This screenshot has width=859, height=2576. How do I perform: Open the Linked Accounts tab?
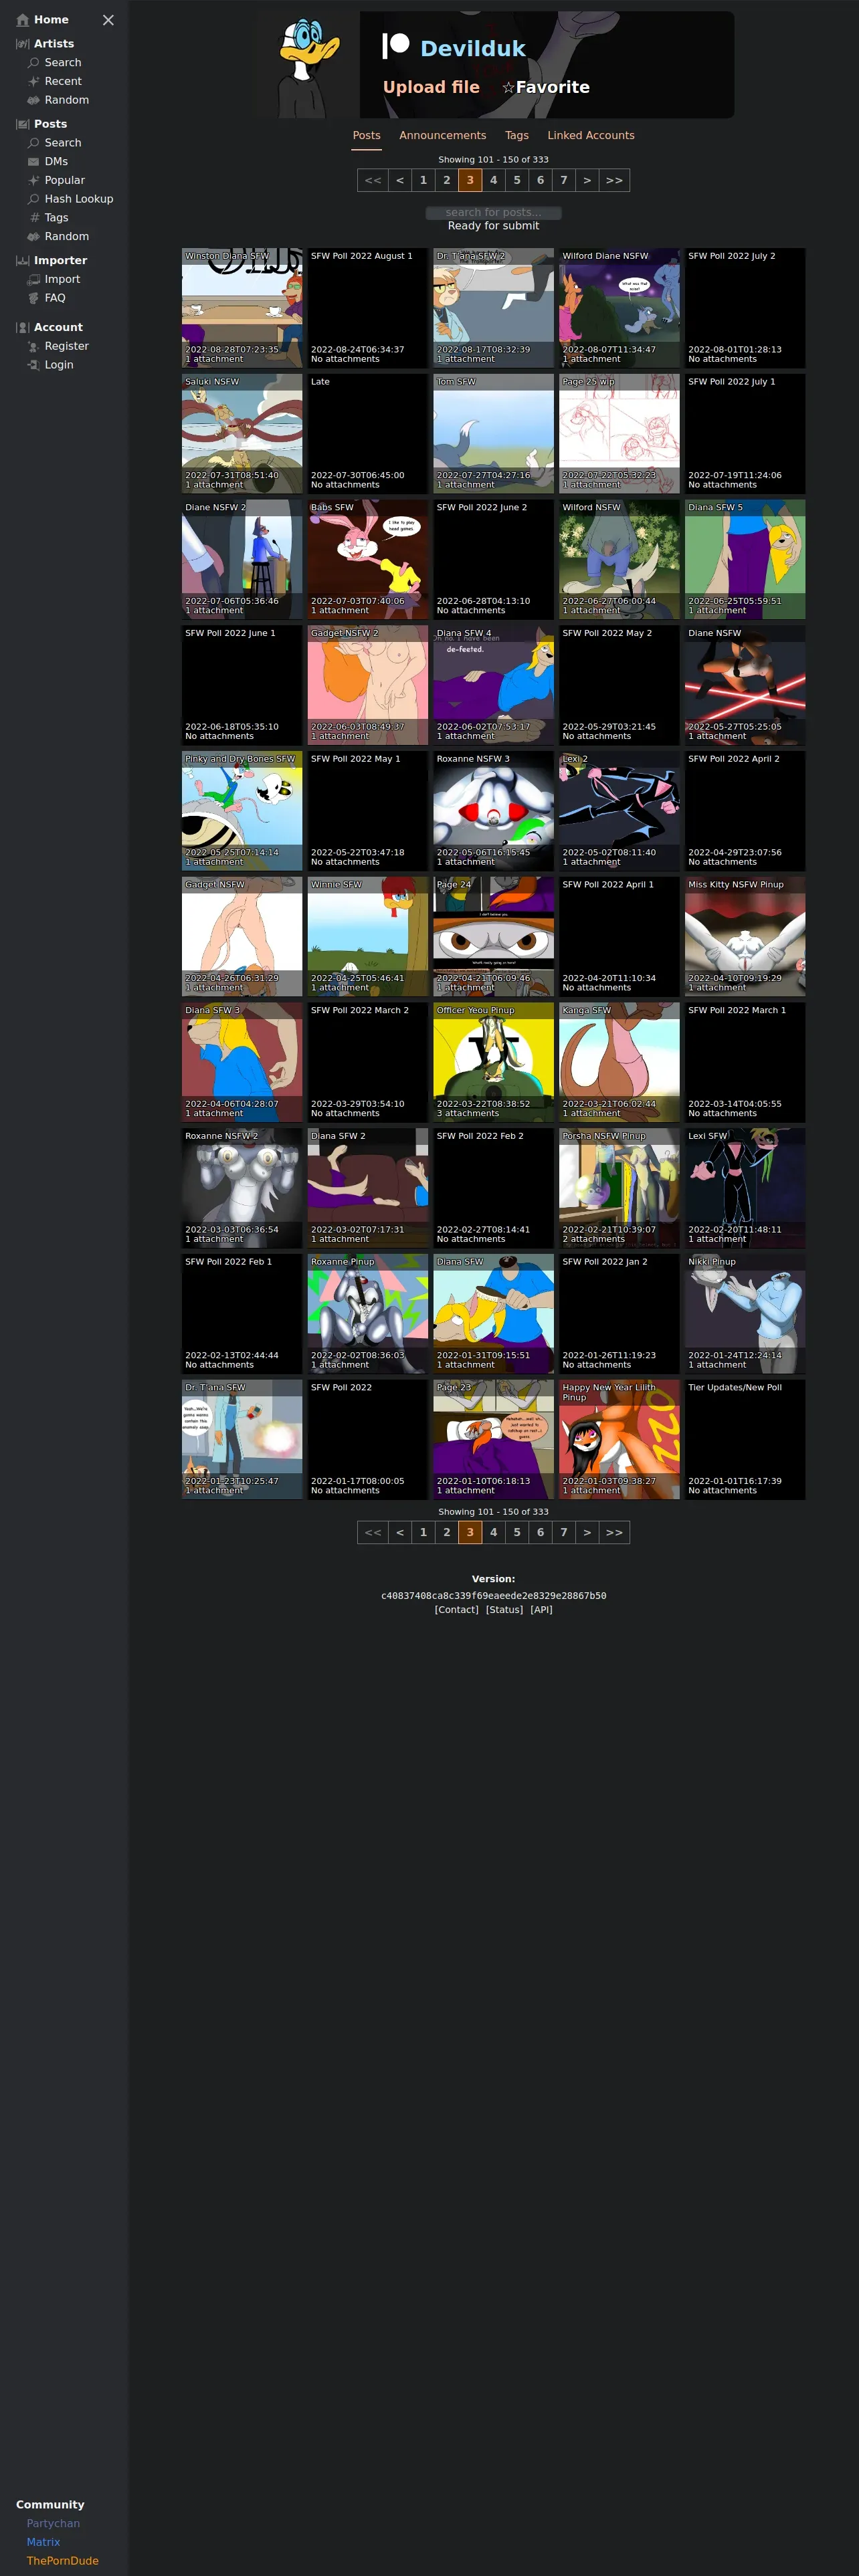point(591,135)
